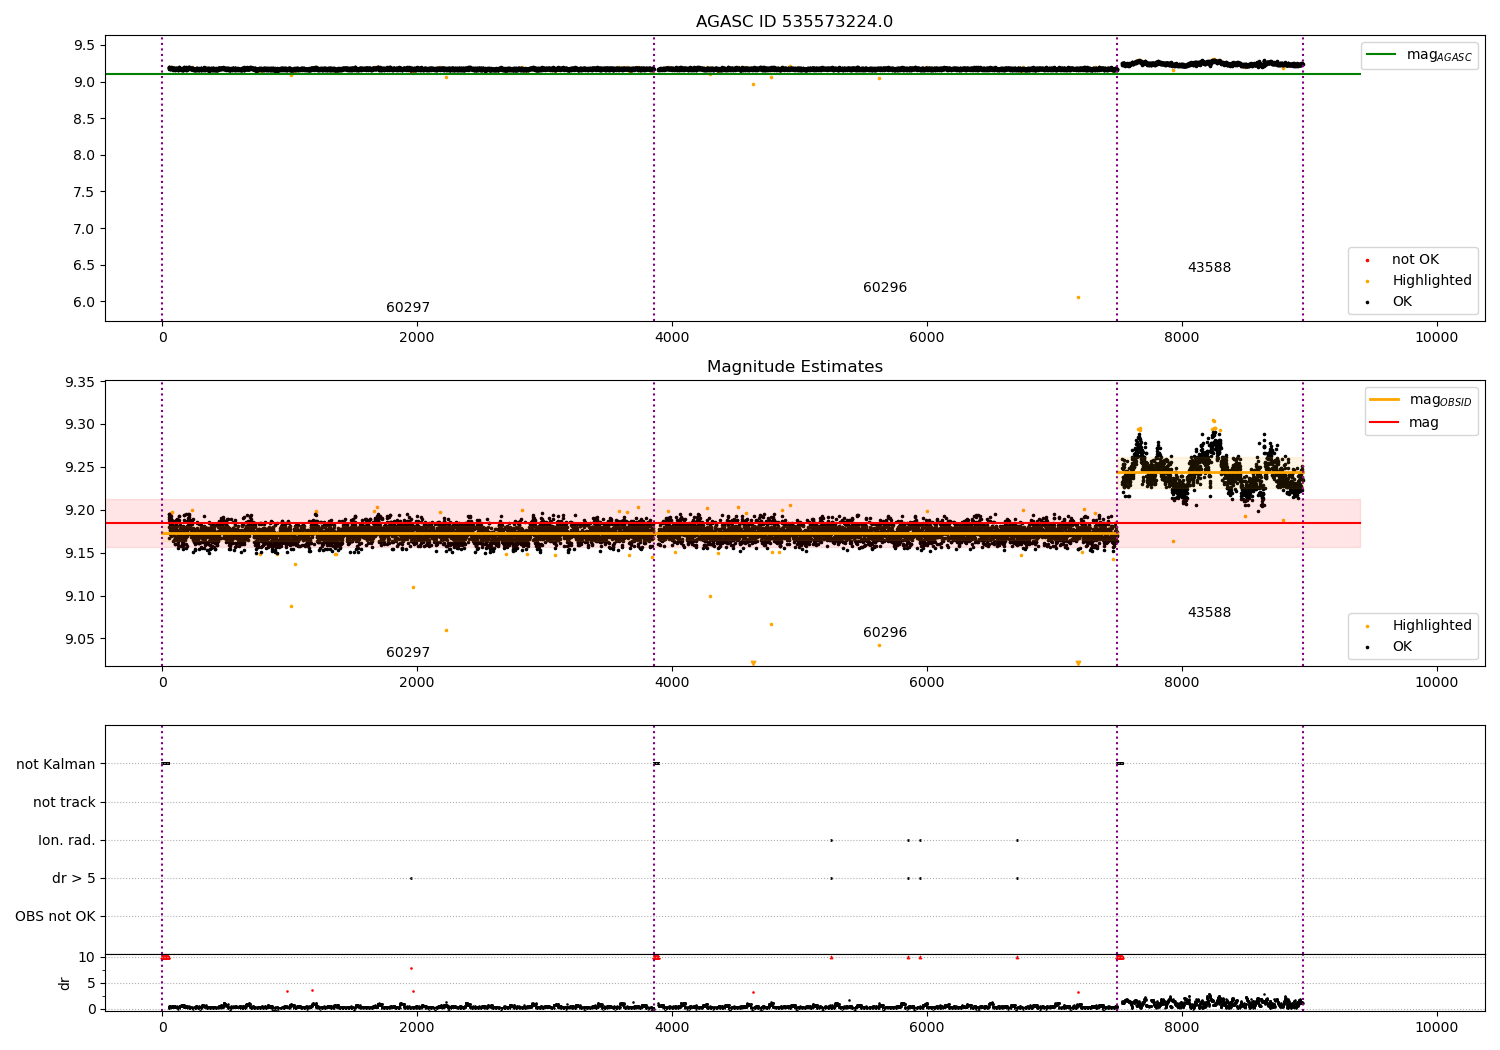Click the red line sample for mag legend
Viewport: 1500px width, 1050px height.
tap(1385, 423)
